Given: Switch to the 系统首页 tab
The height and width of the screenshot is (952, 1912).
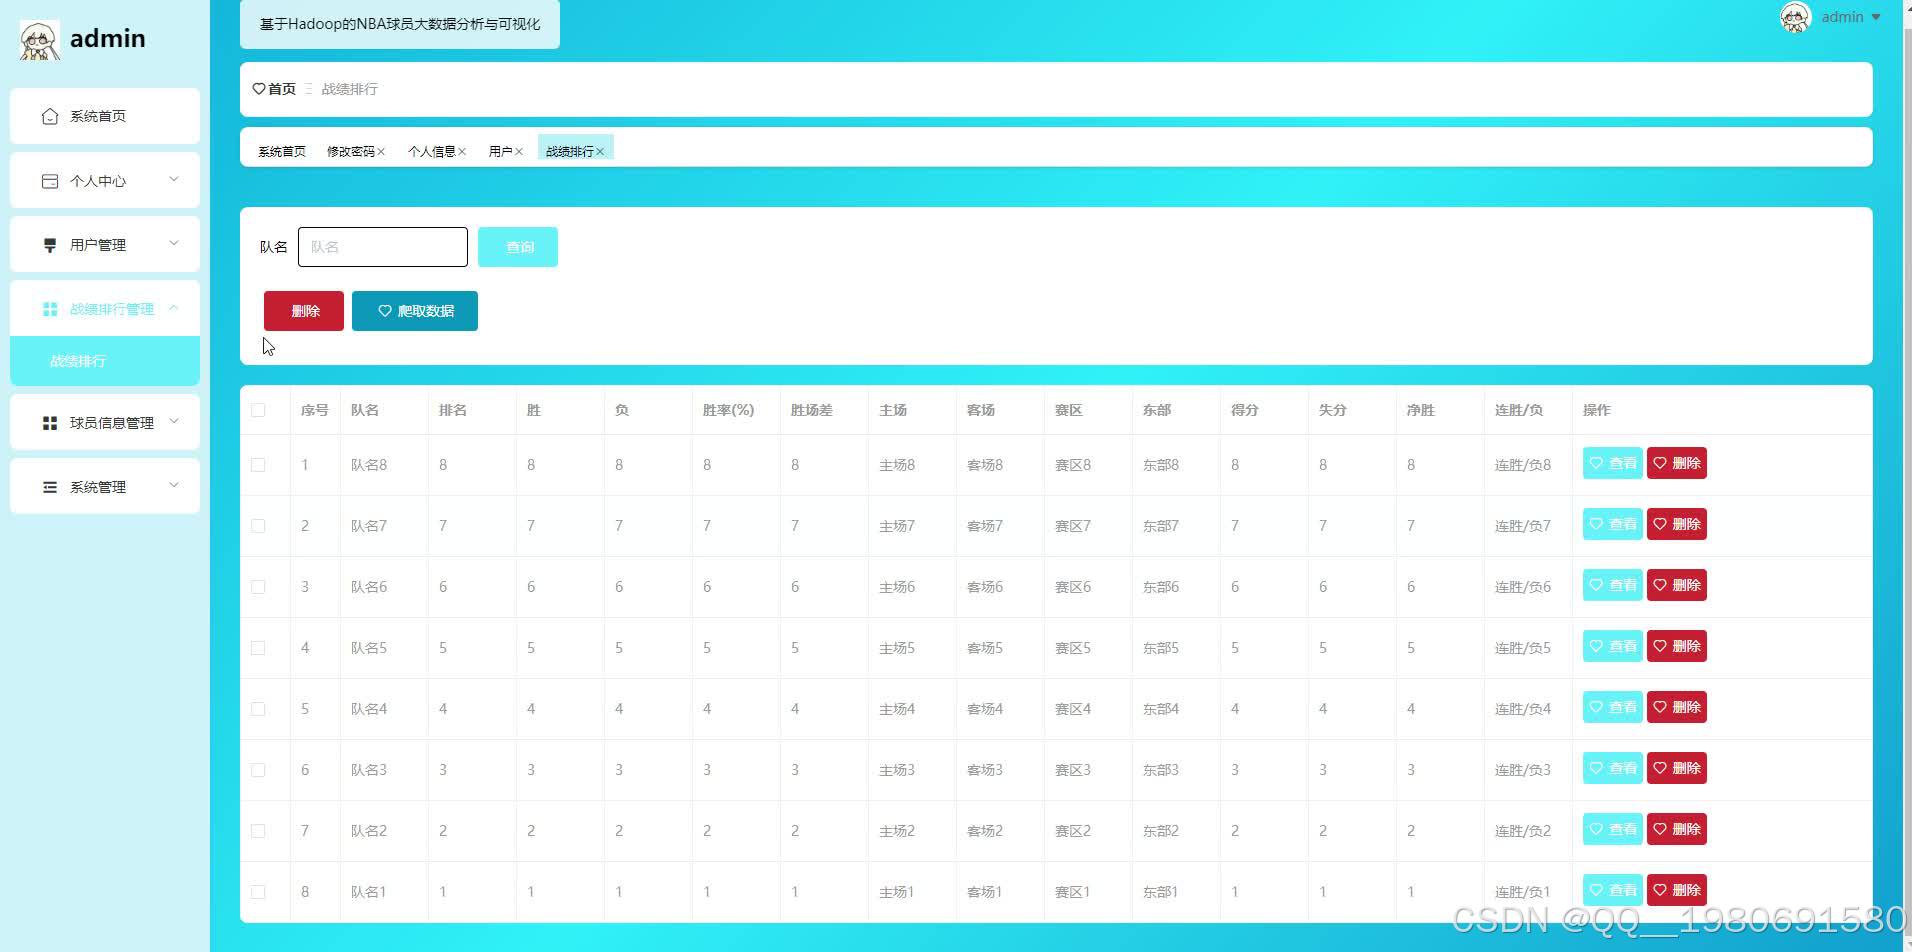Looking at the screenshot, I should pyautogui.click(x=282, y=152).
